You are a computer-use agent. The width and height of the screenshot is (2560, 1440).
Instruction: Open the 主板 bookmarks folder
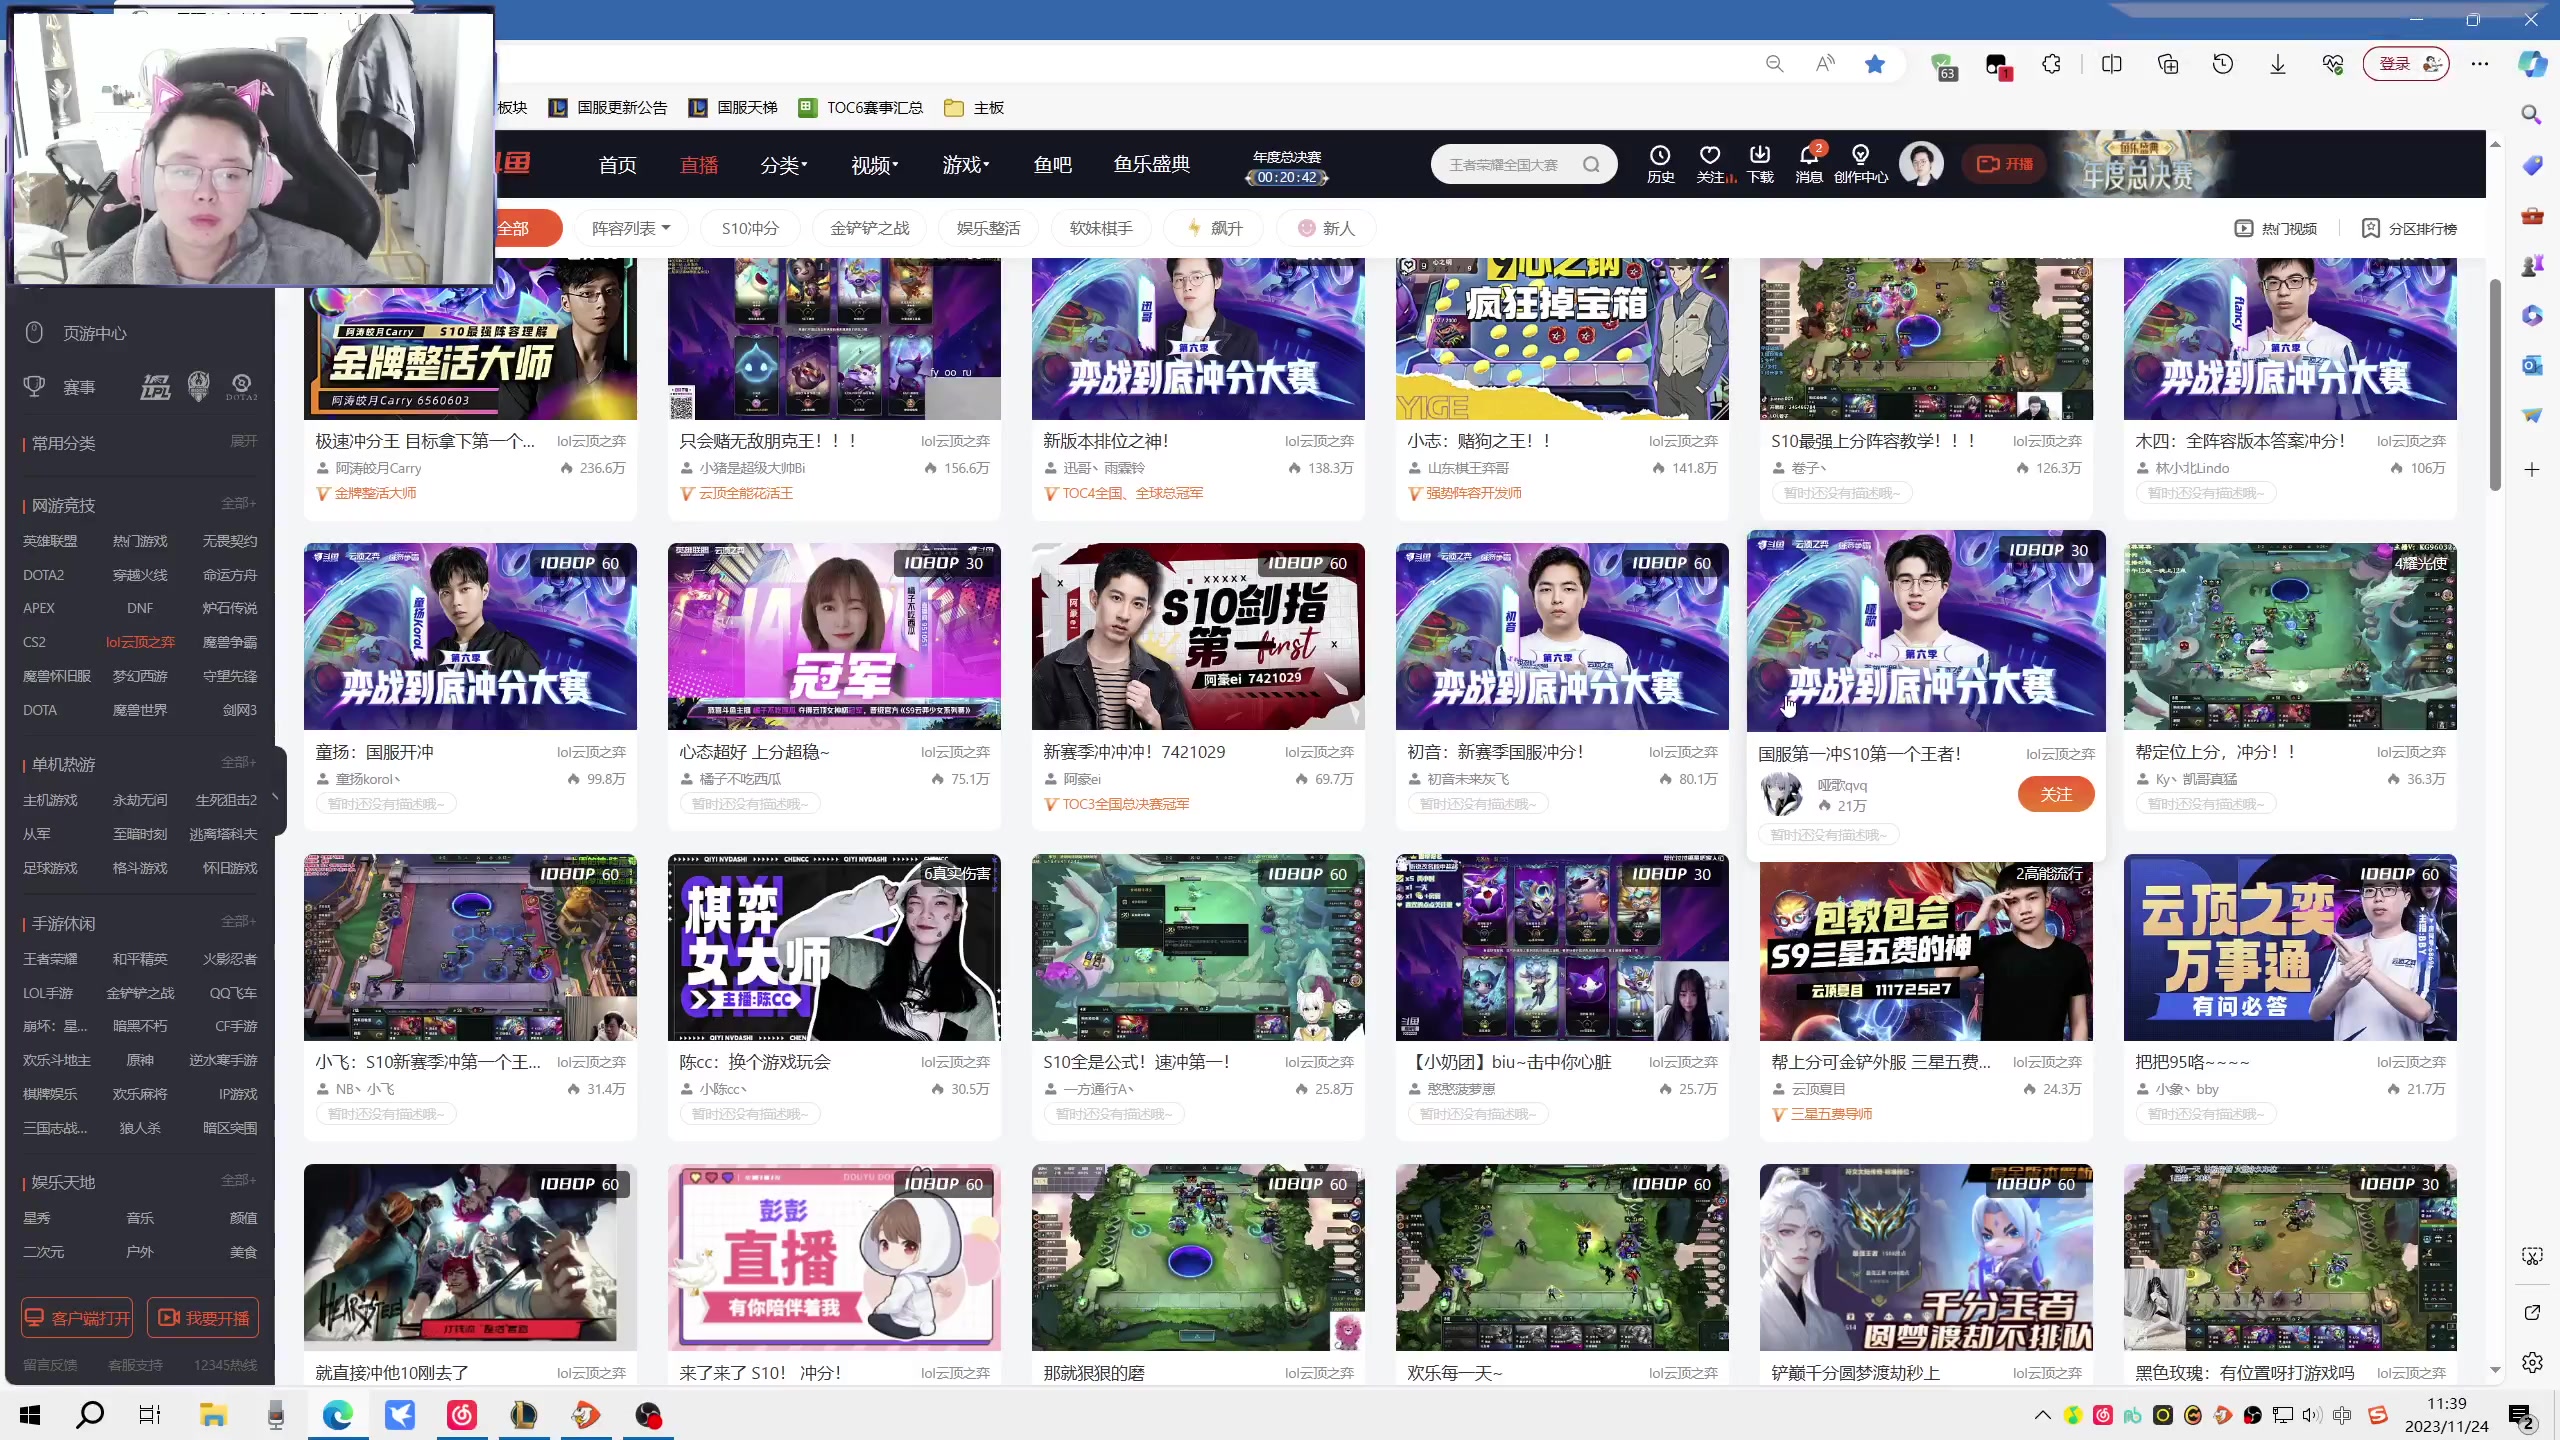(975, 108)
